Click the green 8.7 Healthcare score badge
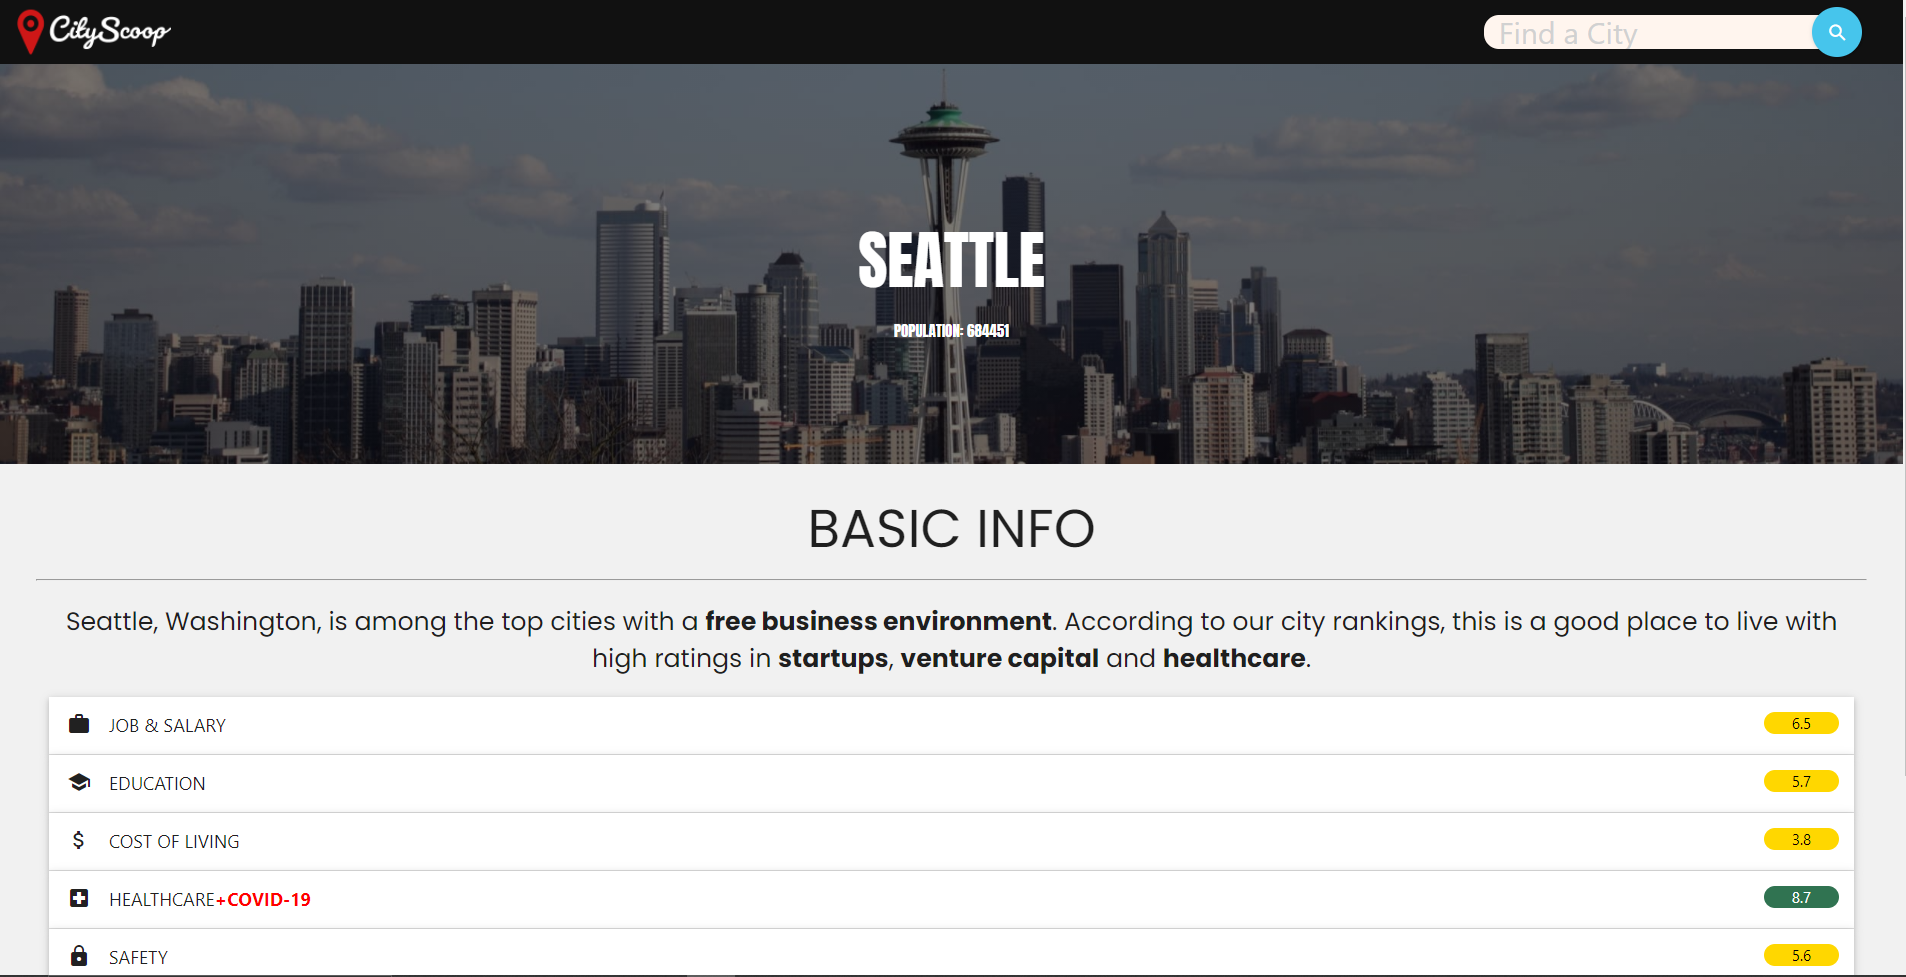The image size is (1906, 977). coord(1801,897)
